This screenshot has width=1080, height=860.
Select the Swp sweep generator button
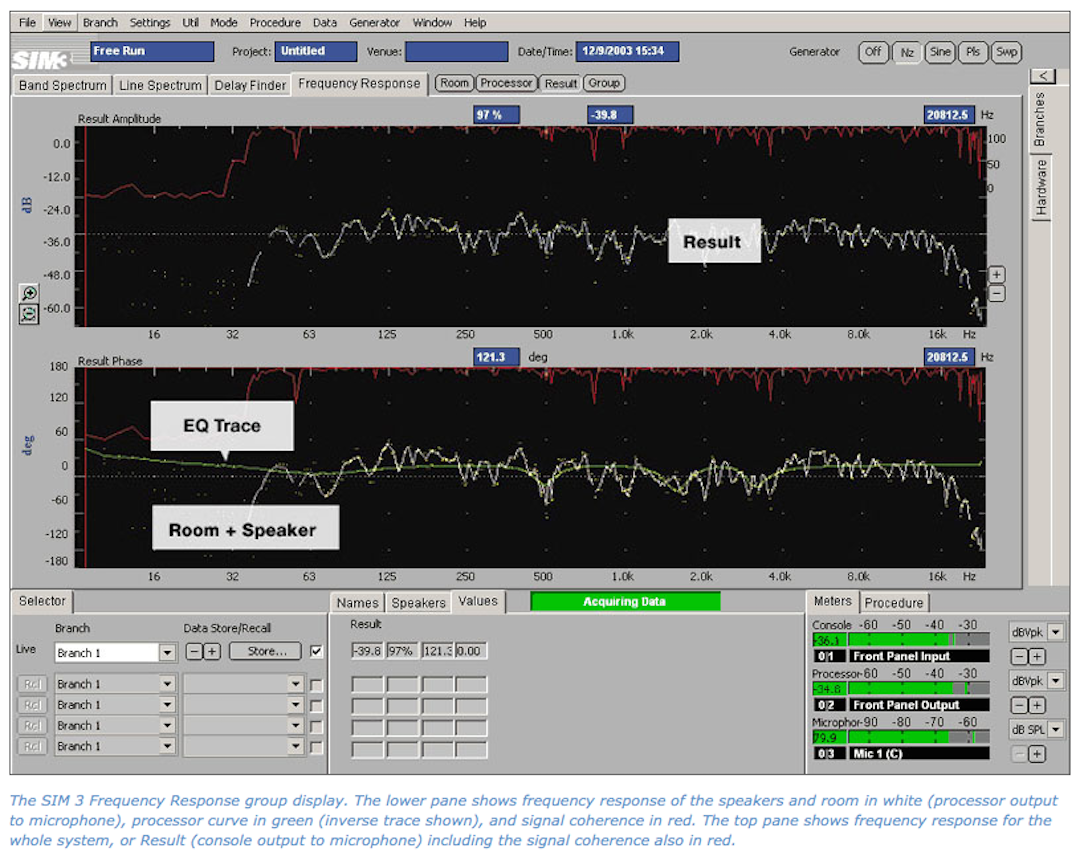point(1006,52)
